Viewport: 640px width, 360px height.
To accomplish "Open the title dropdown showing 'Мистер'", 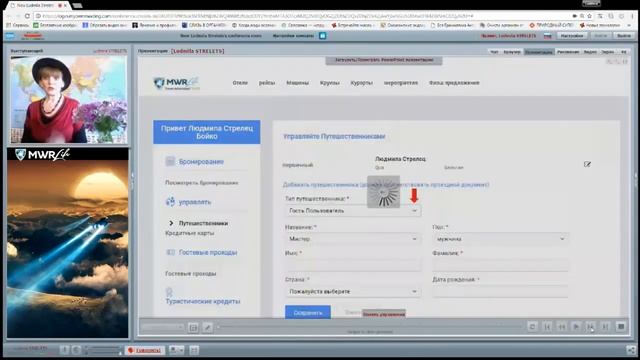I will pos(353,239).
